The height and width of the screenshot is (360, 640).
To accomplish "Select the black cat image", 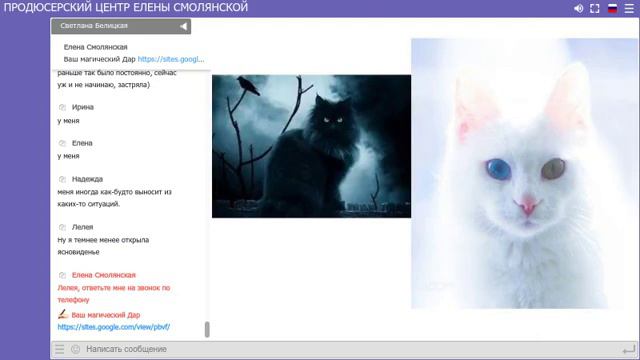I will (x=311, y=146).
